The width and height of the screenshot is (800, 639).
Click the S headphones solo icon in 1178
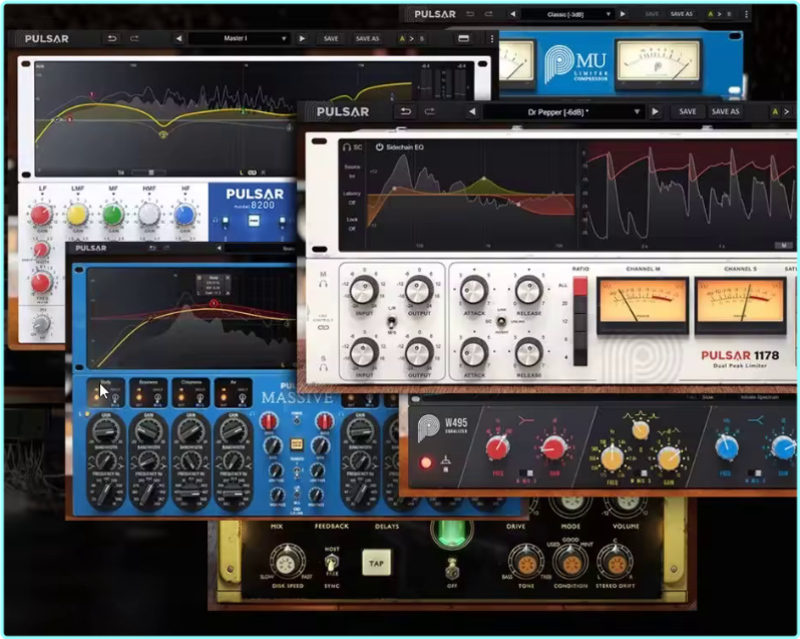(323, 367)
